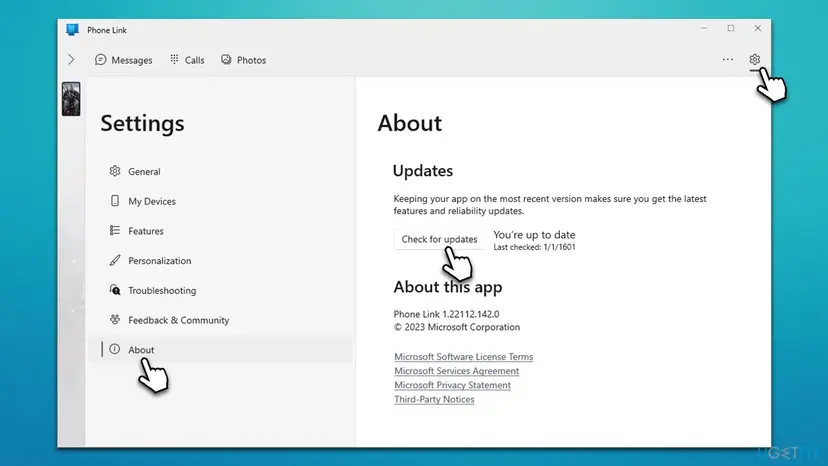This screenshot has height=466, width=828.
Task: Click the Personalization pen icon
Action: pyautogui.click(x=115, y=260)
